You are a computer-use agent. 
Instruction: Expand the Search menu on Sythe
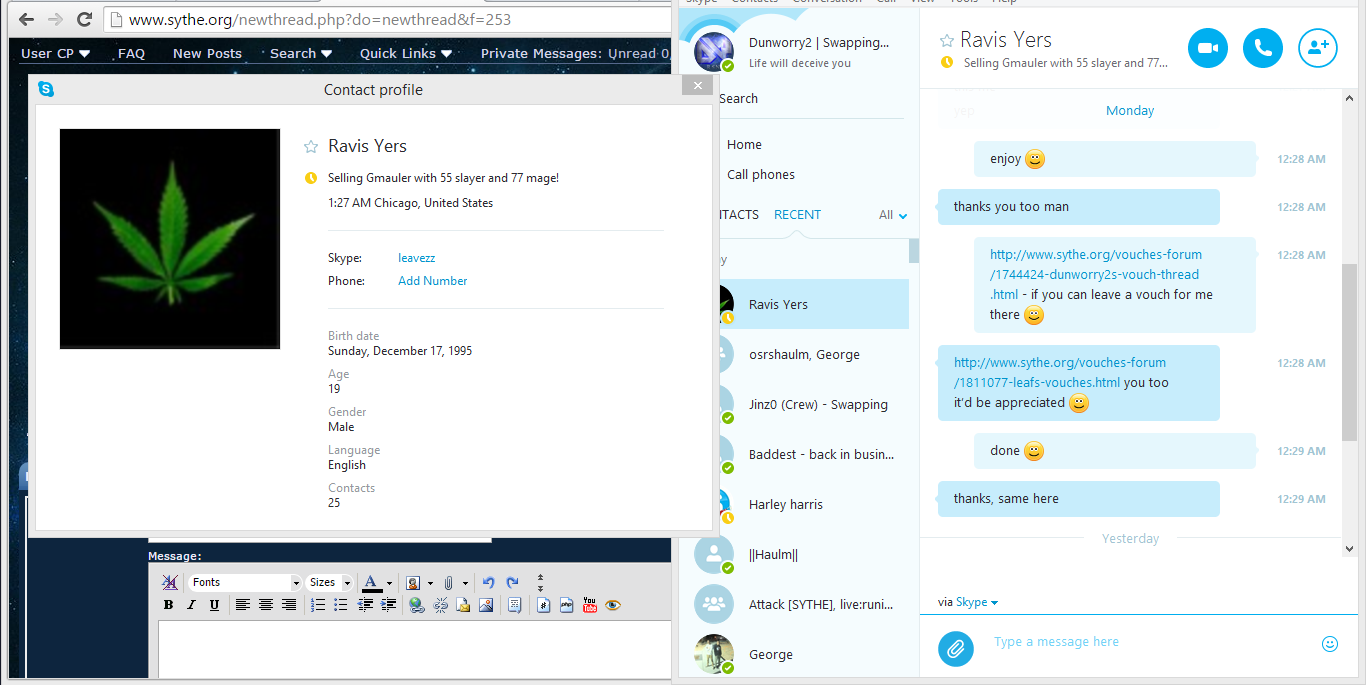[x=301, y=54]
